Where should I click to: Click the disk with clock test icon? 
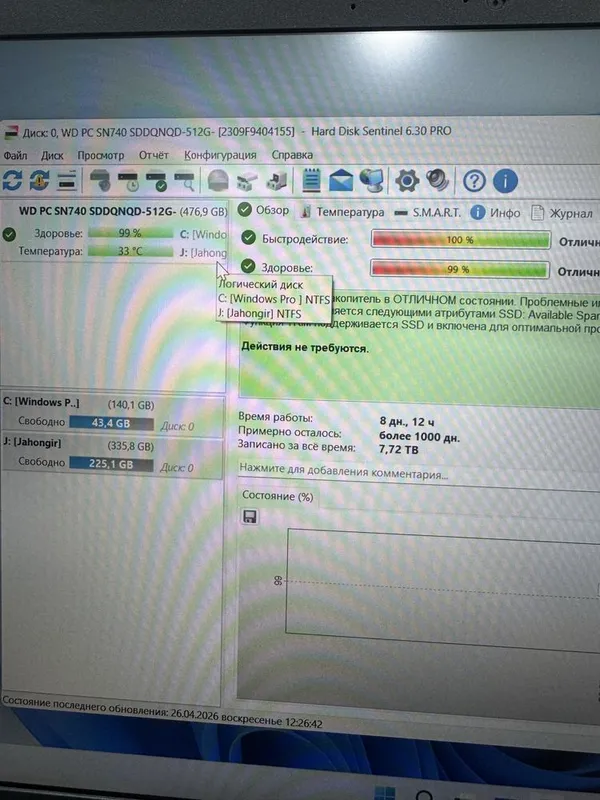[128, 182]
